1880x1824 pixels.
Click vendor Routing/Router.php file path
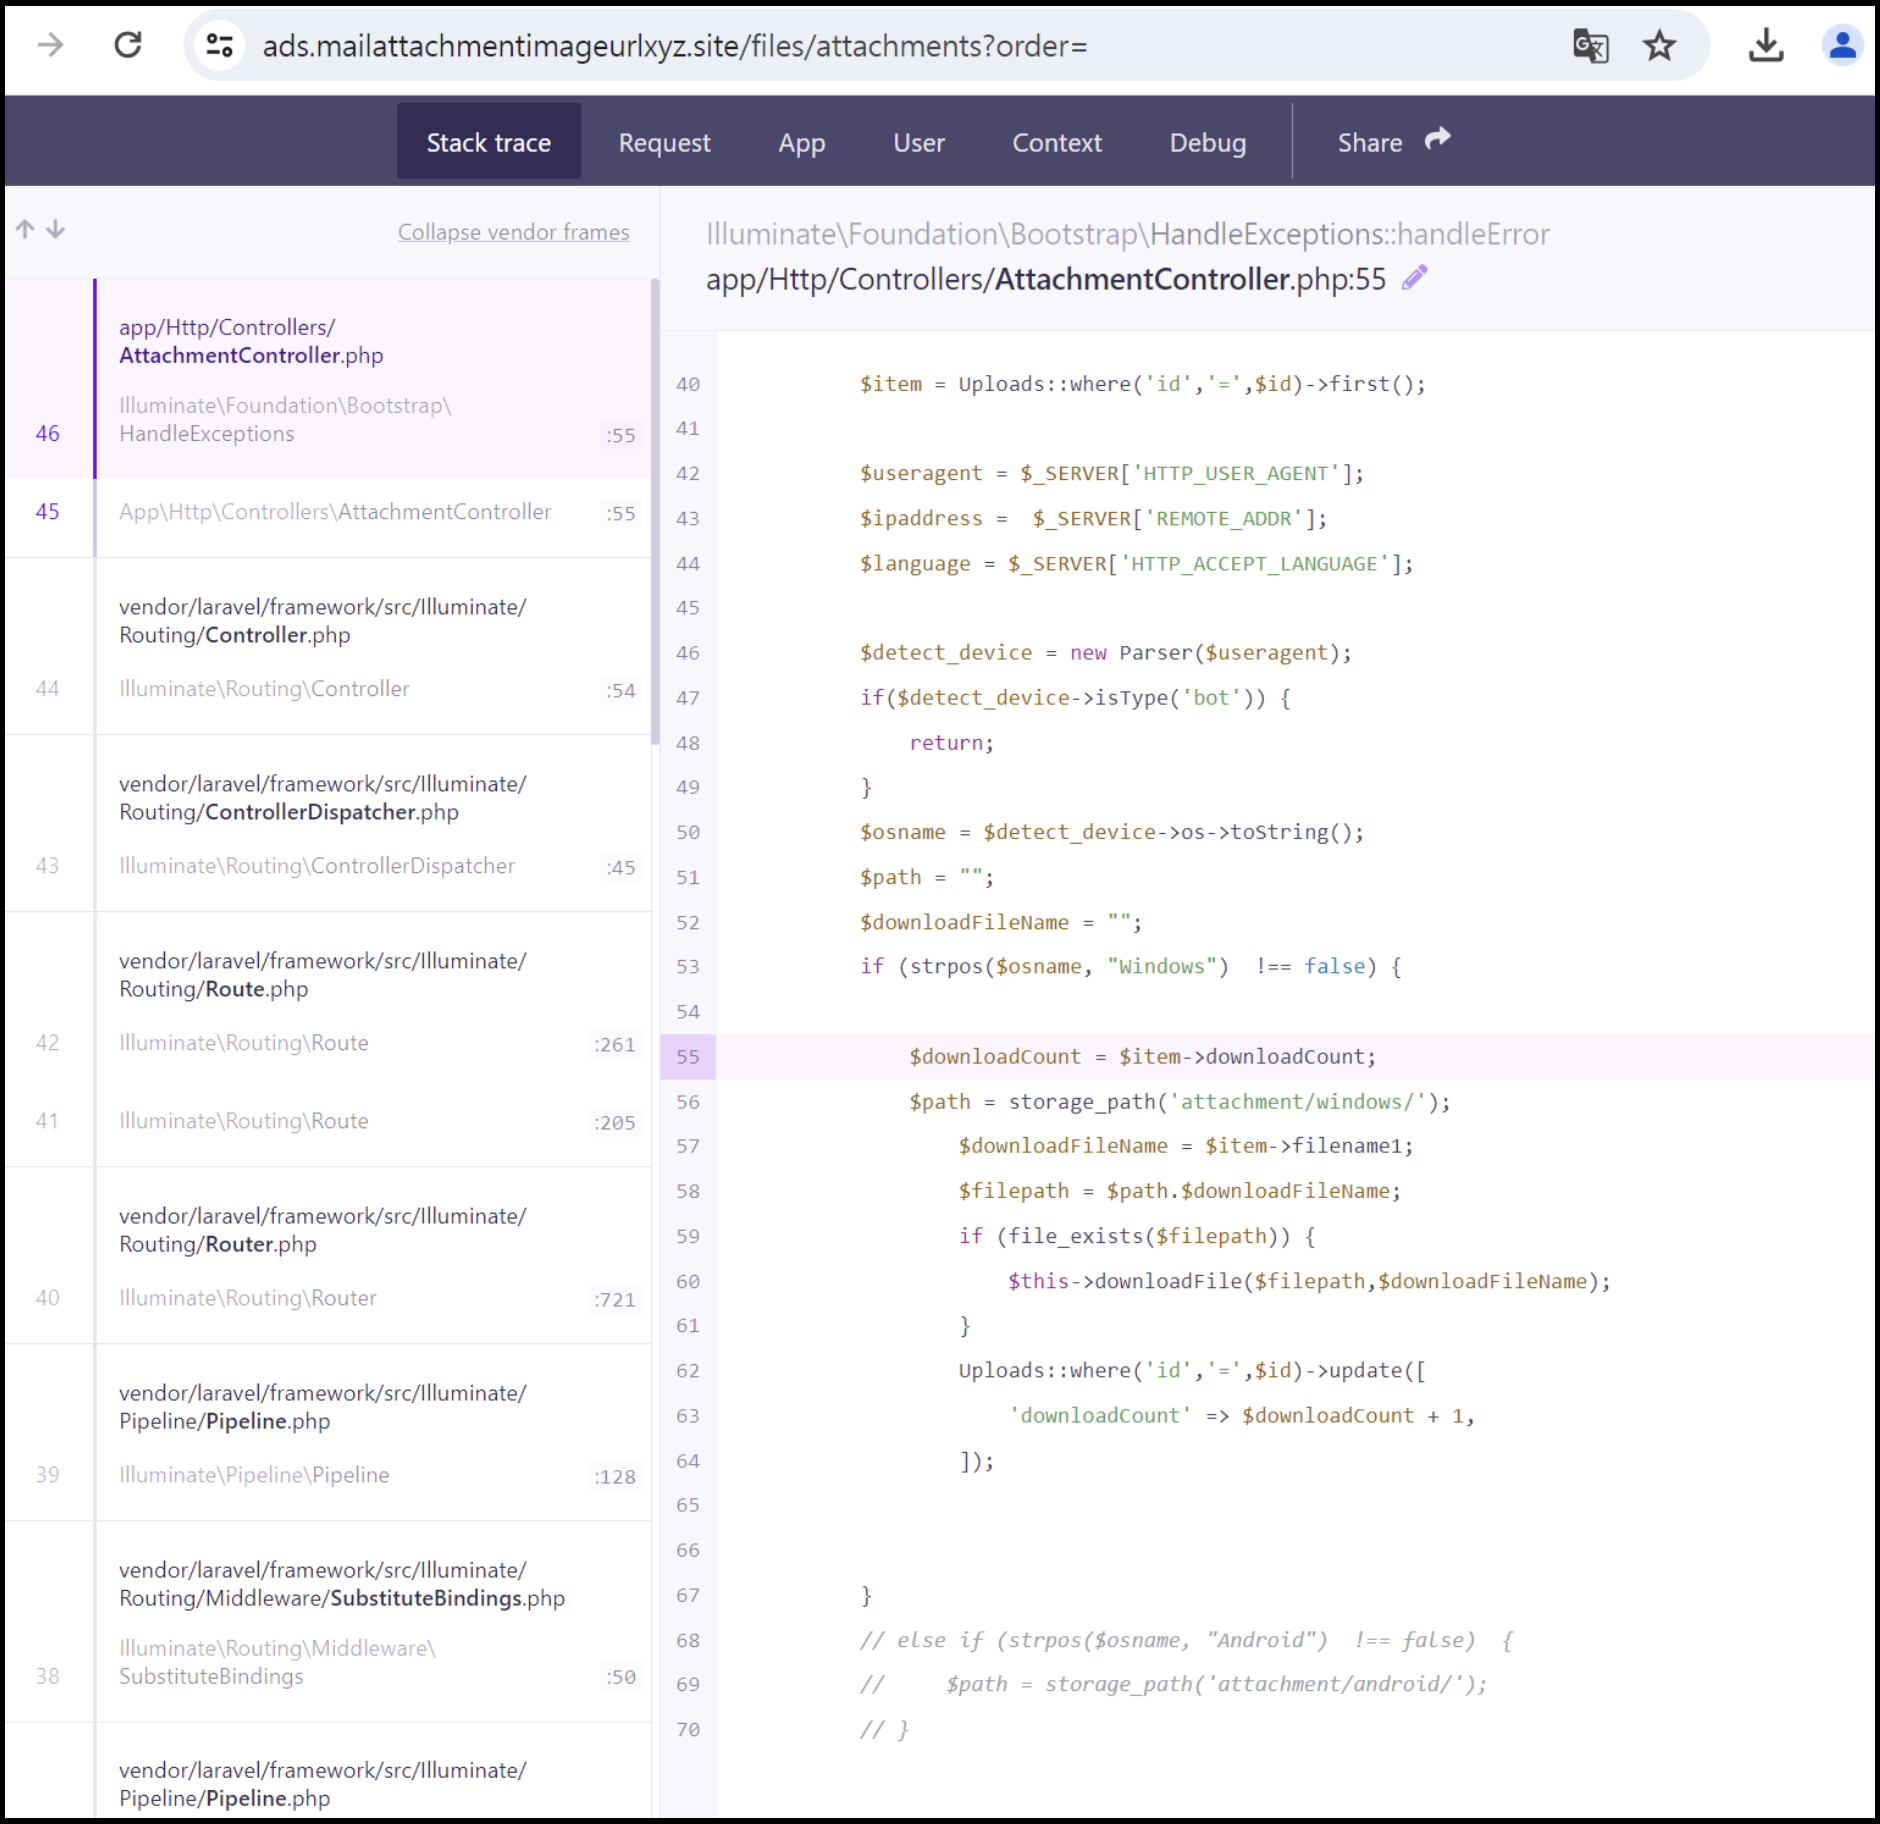click(x=322, y=1230)
